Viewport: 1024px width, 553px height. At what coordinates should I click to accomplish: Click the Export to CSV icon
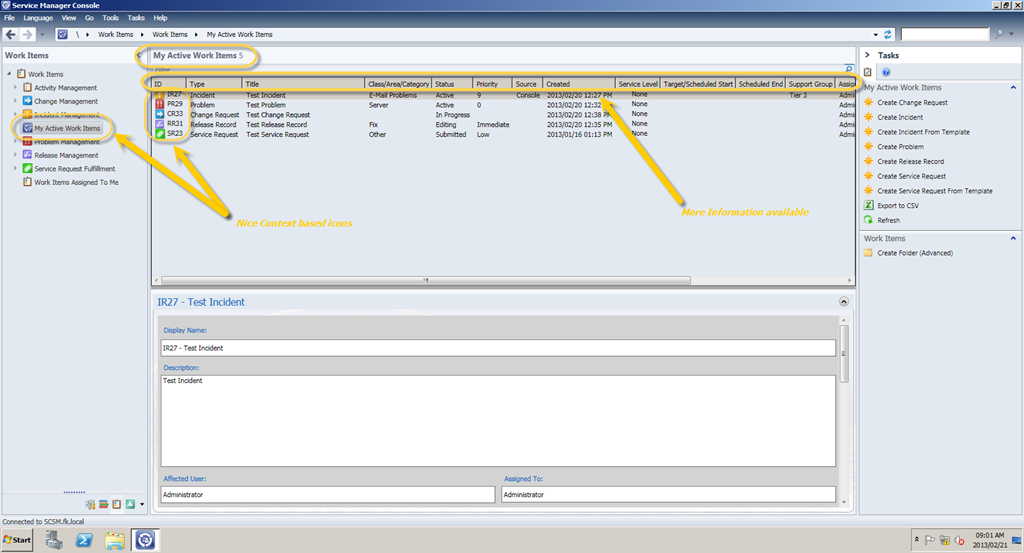coord(868,205)
